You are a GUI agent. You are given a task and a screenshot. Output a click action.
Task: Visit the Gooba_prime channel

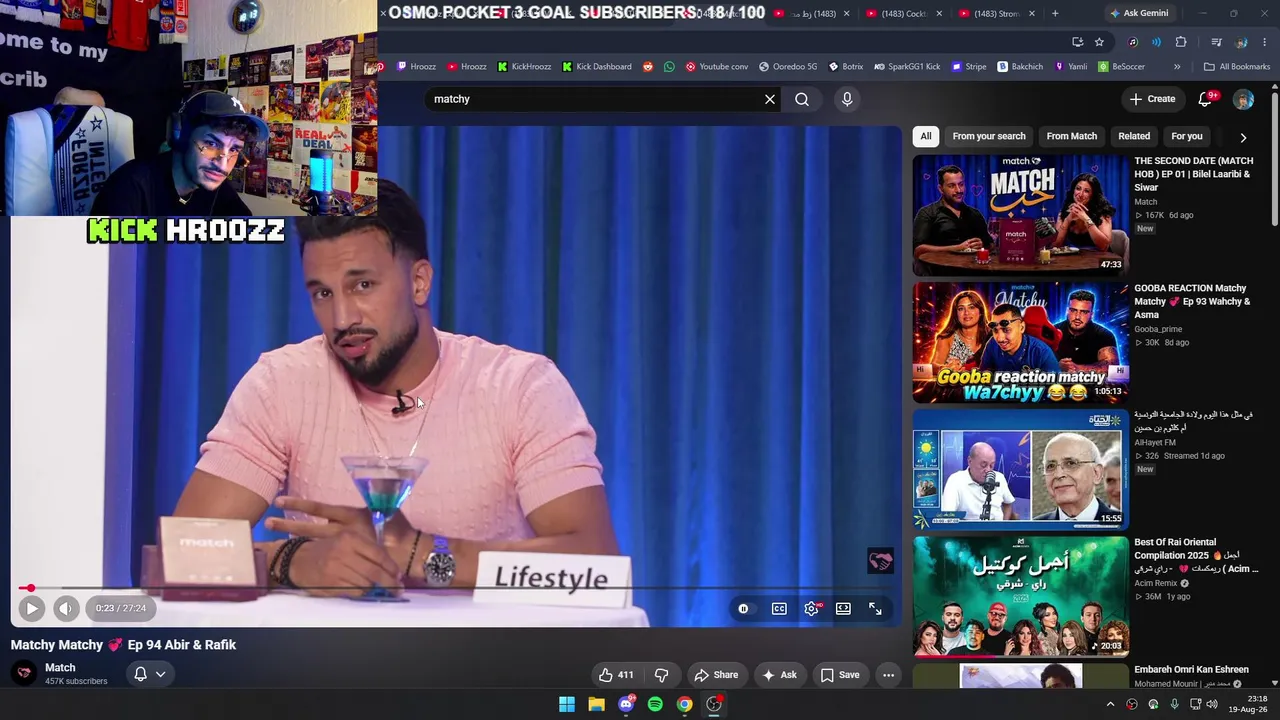(1158, 329)
